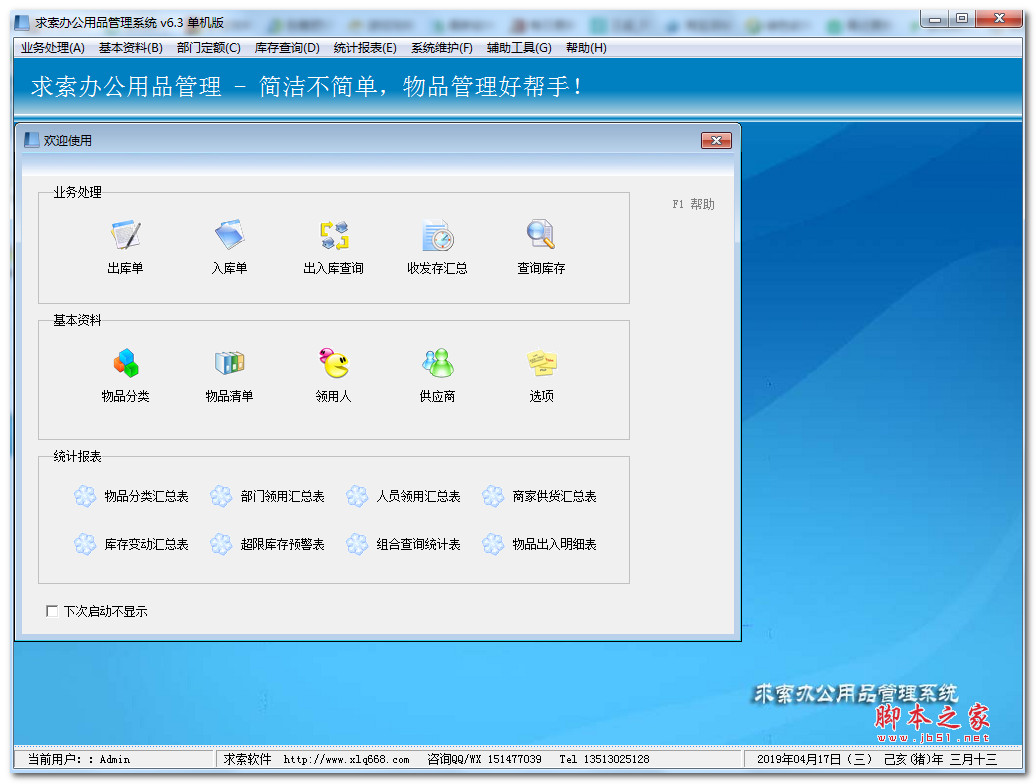Click snowflake icon beside 人员领用汇总表
This screenshot has width=1036, height=784.
point(357,496)
